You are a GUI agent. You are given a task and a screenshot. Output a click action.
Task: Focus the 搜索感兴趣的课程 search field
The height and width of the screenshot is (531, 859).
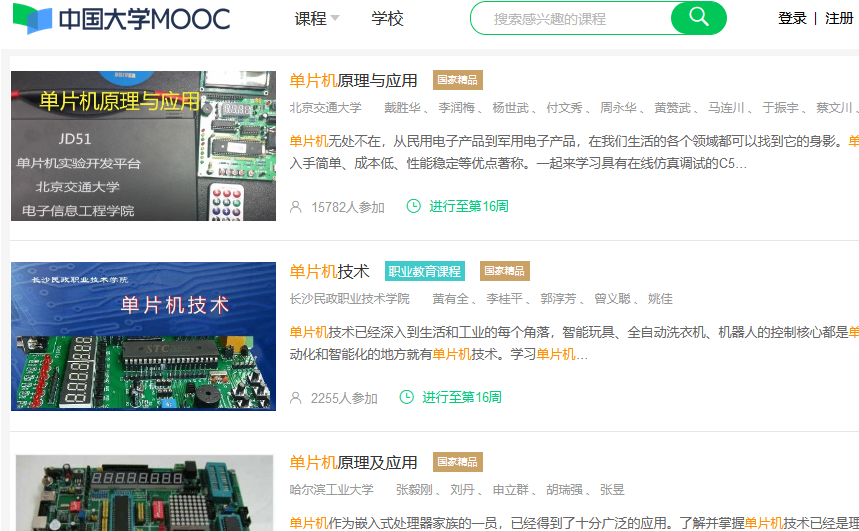[571, 19]
